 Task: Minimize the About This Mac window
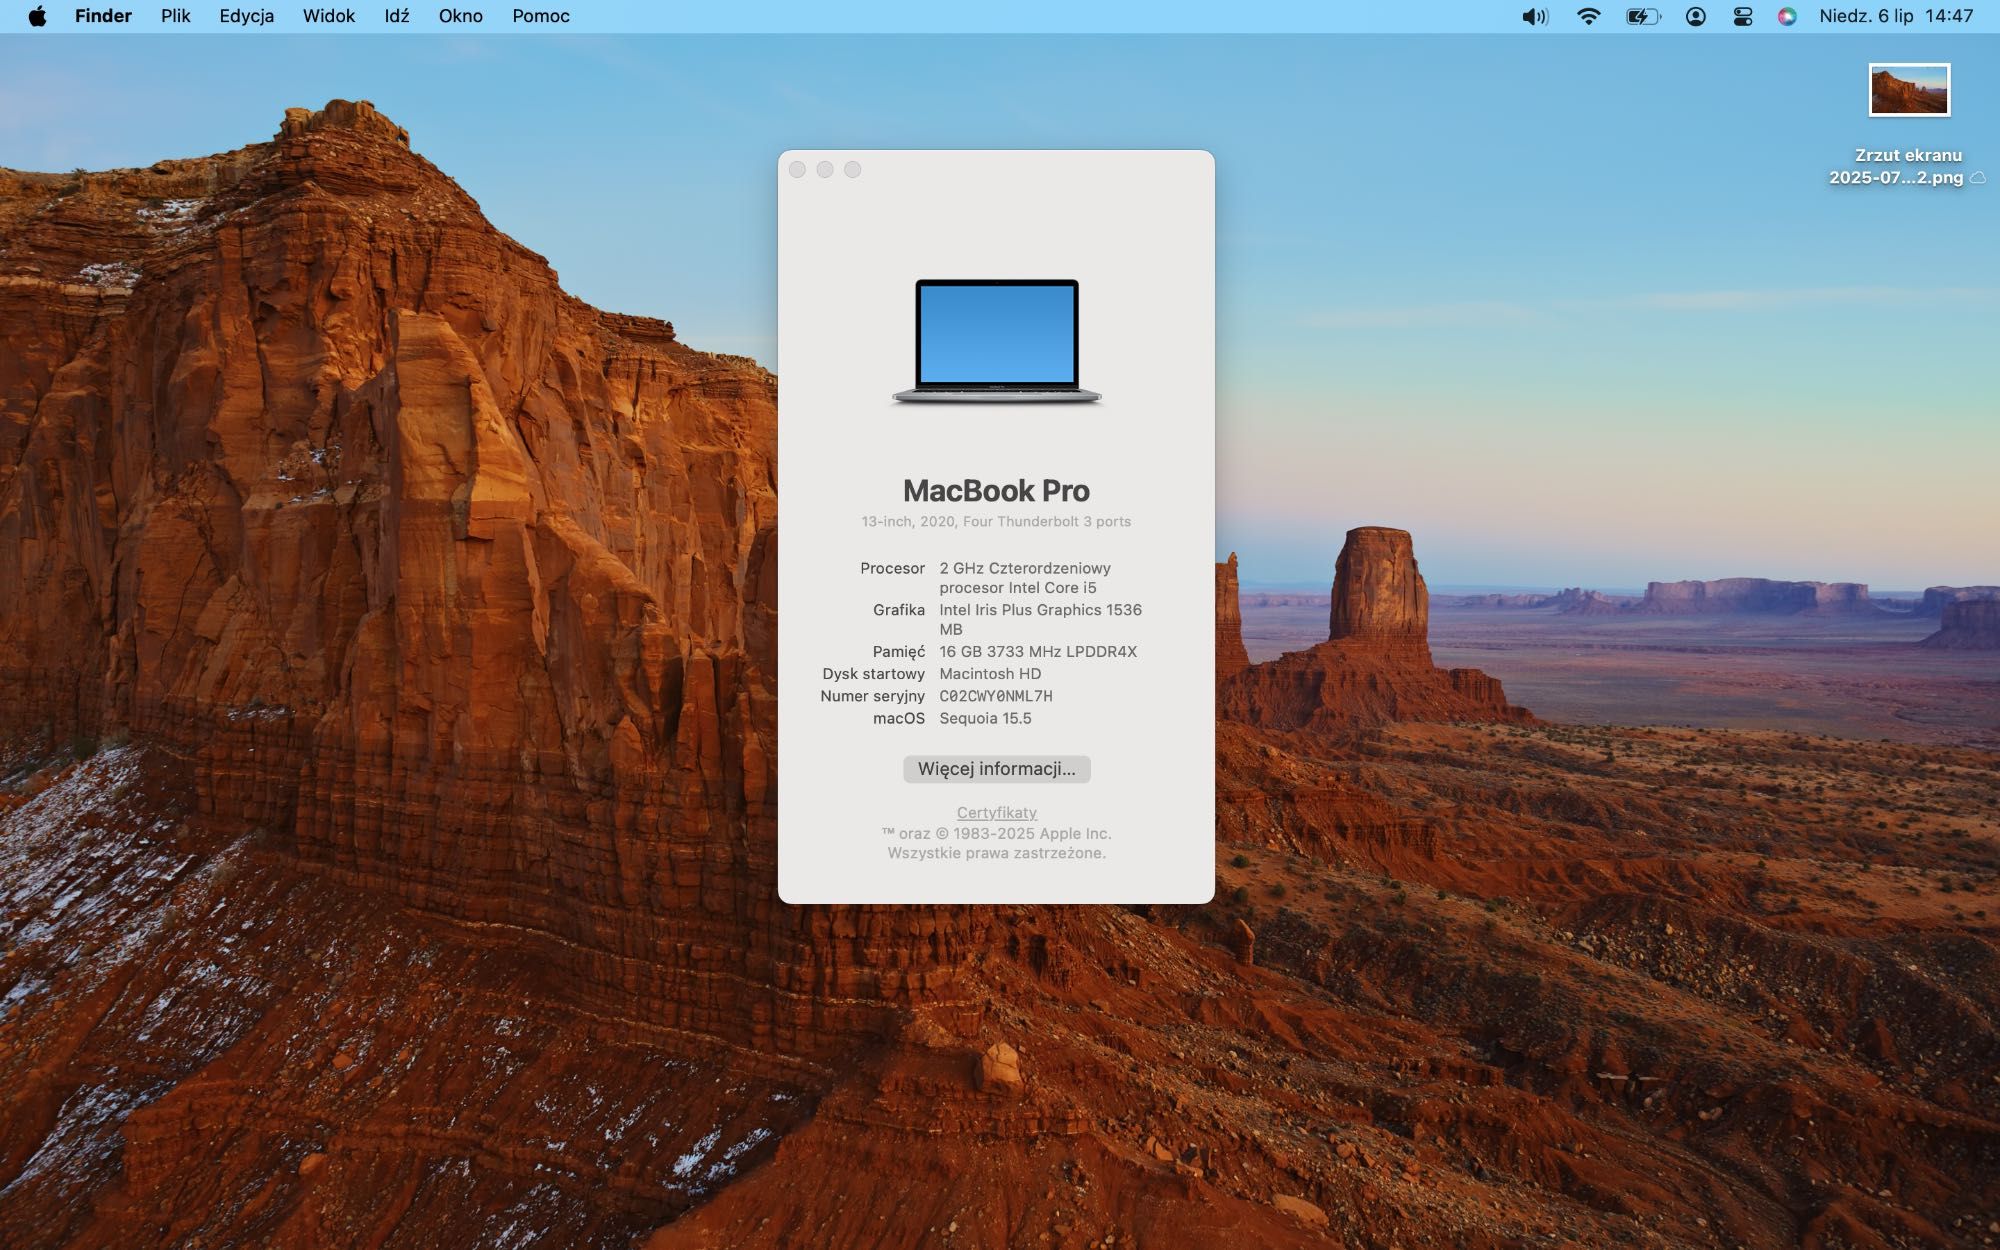click(825, 169)
